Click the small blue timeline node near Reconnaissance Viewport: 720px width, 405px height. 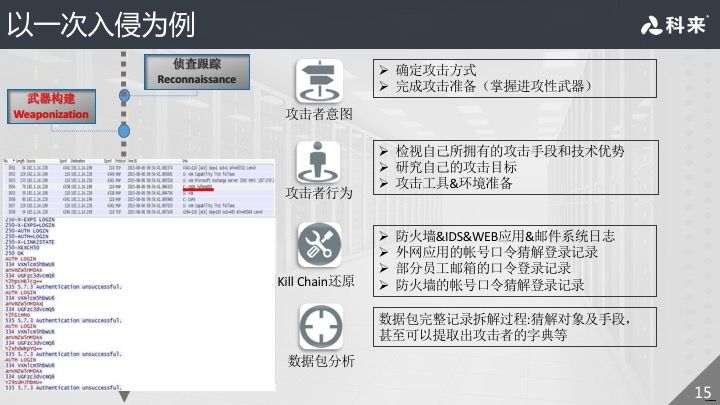point(124,96)
